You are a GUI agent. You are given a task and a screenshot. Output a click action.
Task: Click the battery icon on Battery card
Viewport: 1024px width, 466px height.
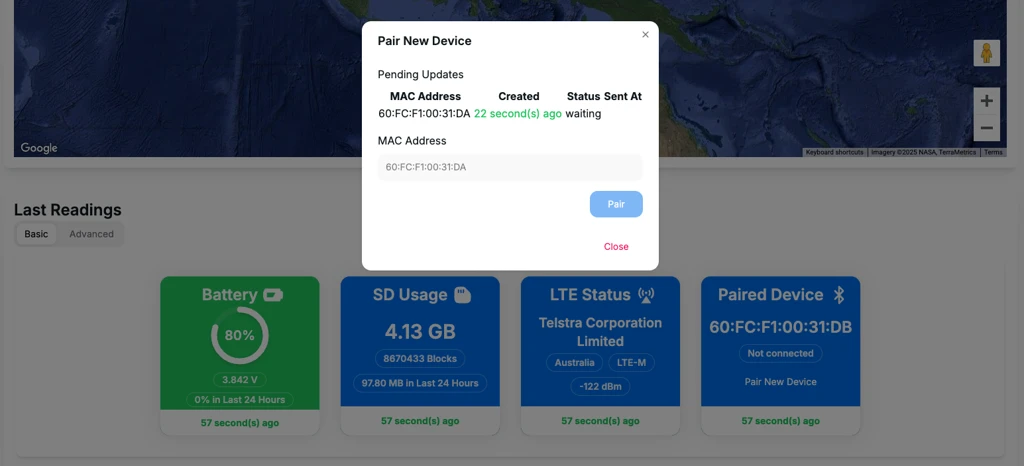pyautogui.click(x=273, y=295)
